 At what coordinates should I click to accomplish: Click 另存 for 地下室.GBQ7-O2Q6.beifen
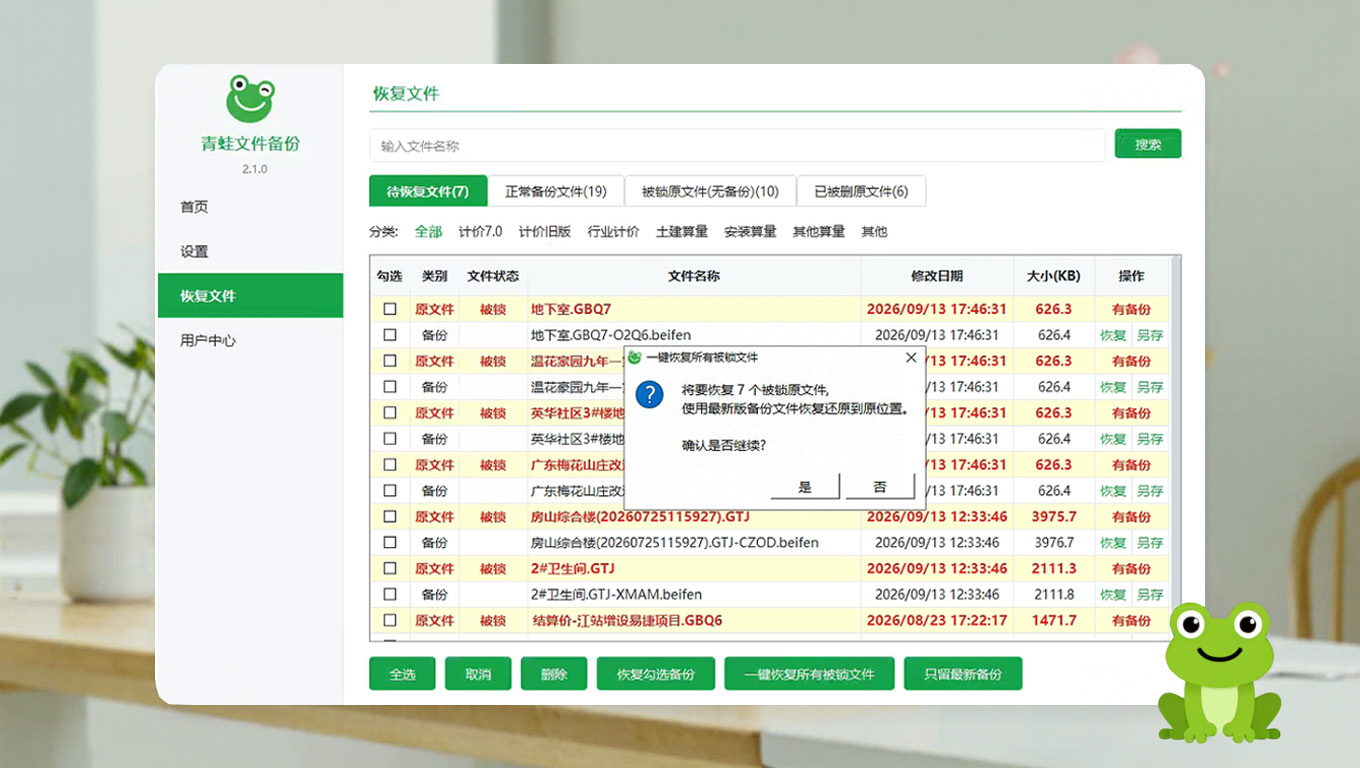click(1150, 335)
